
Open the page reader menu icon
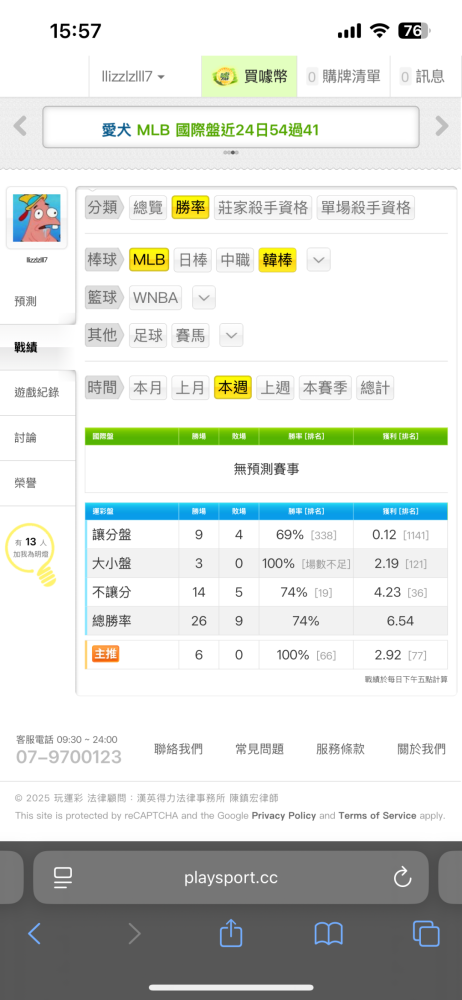pos(63,878)
